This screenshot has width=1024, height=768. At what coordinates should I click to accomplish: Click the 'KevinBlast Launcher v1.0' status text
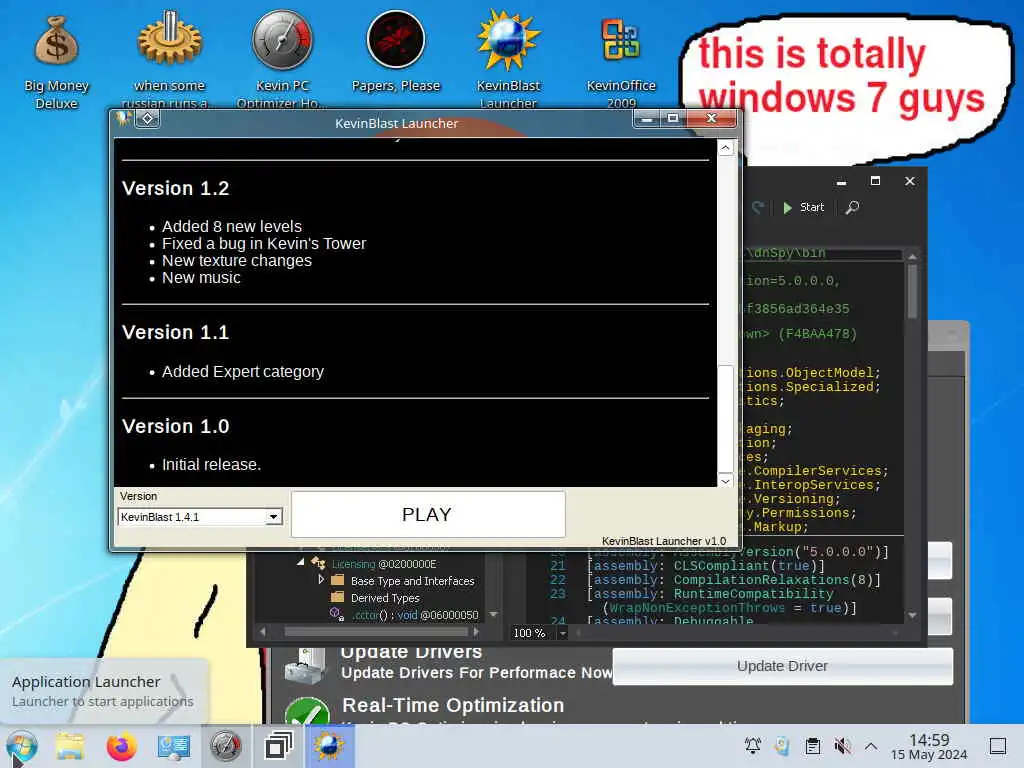click(664, 541)
